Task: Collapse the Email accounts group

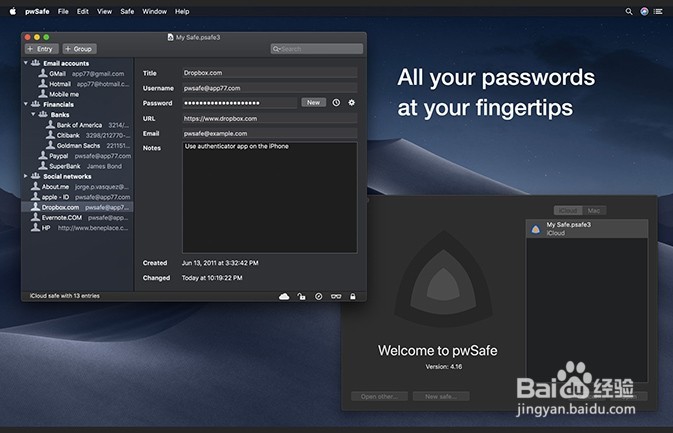Action: pos(26,63)
